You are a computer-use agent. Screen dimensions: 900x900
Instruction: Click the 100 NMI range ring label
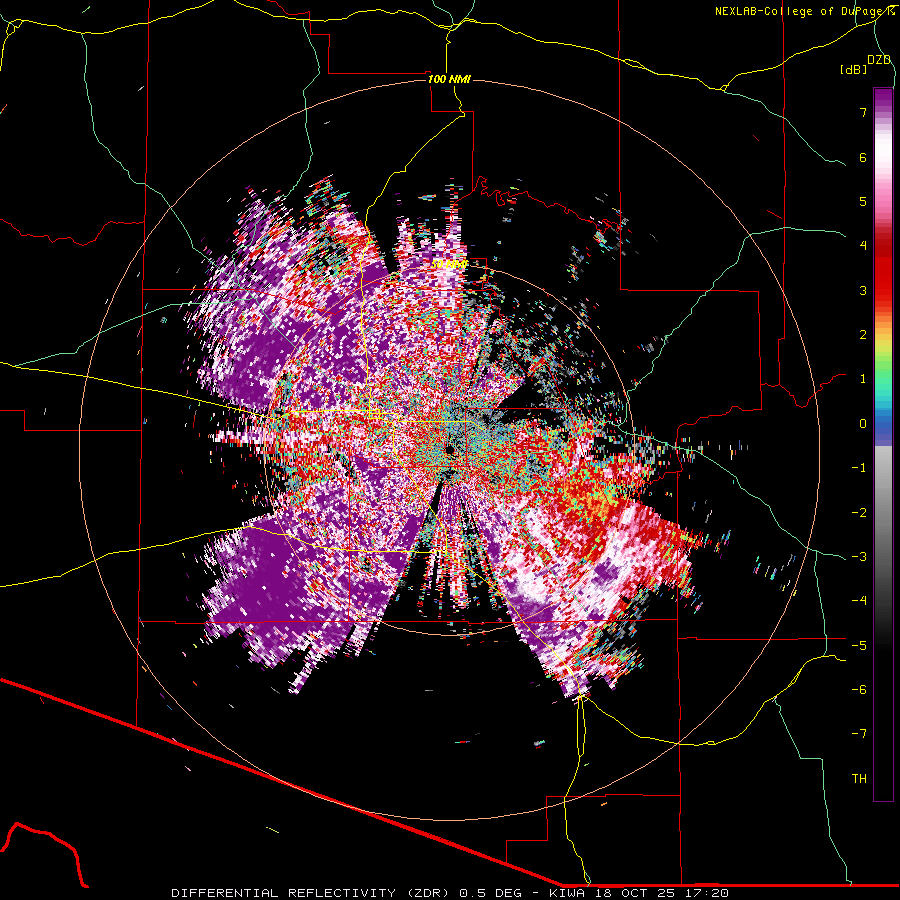click(x=449, y=79)
